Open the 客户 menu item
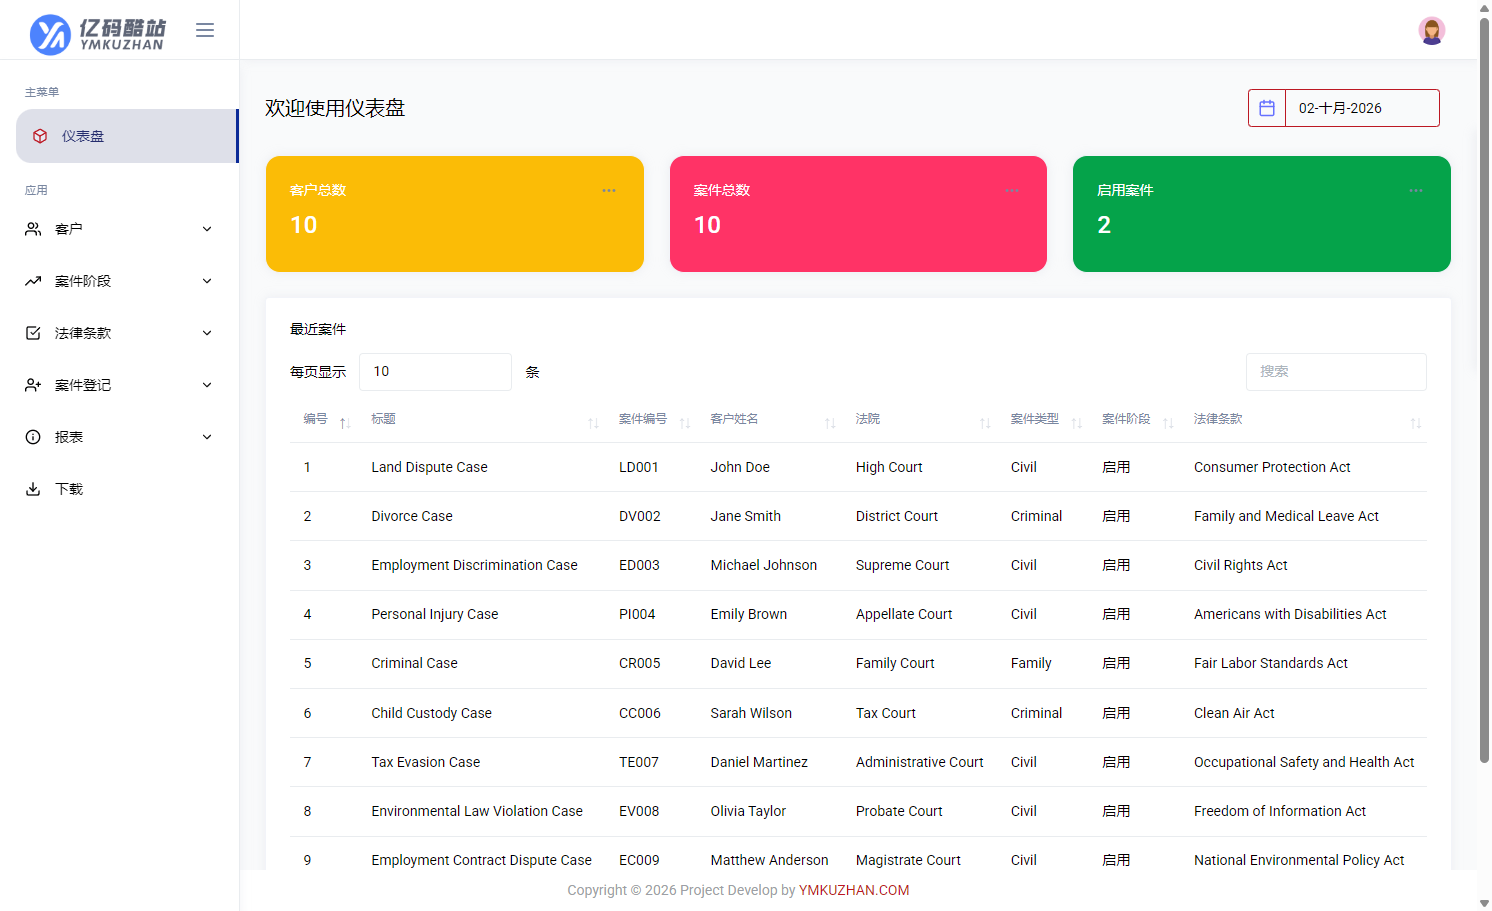The width and height of the screenshot is (1492, 911). 119,229
